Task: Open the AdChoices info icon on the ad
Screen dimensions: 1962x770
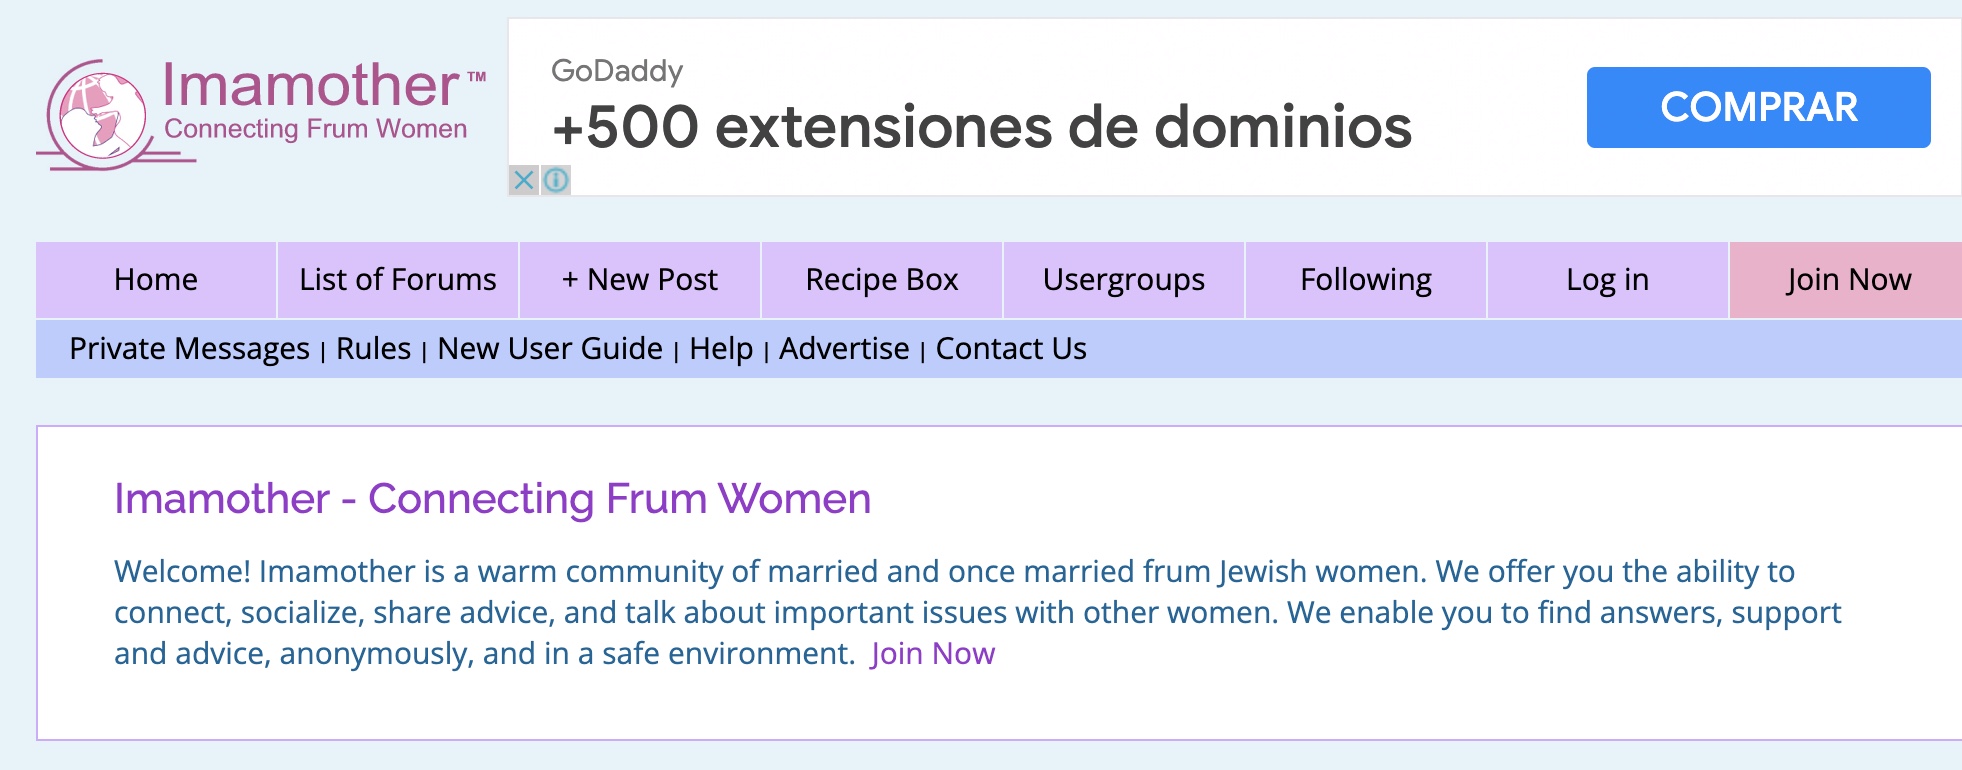Action: (557, 181)
